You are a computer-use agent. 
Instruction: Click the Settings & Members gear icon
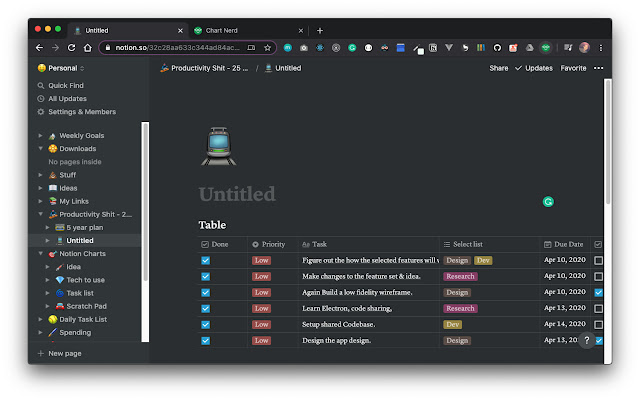pos(40,111)
